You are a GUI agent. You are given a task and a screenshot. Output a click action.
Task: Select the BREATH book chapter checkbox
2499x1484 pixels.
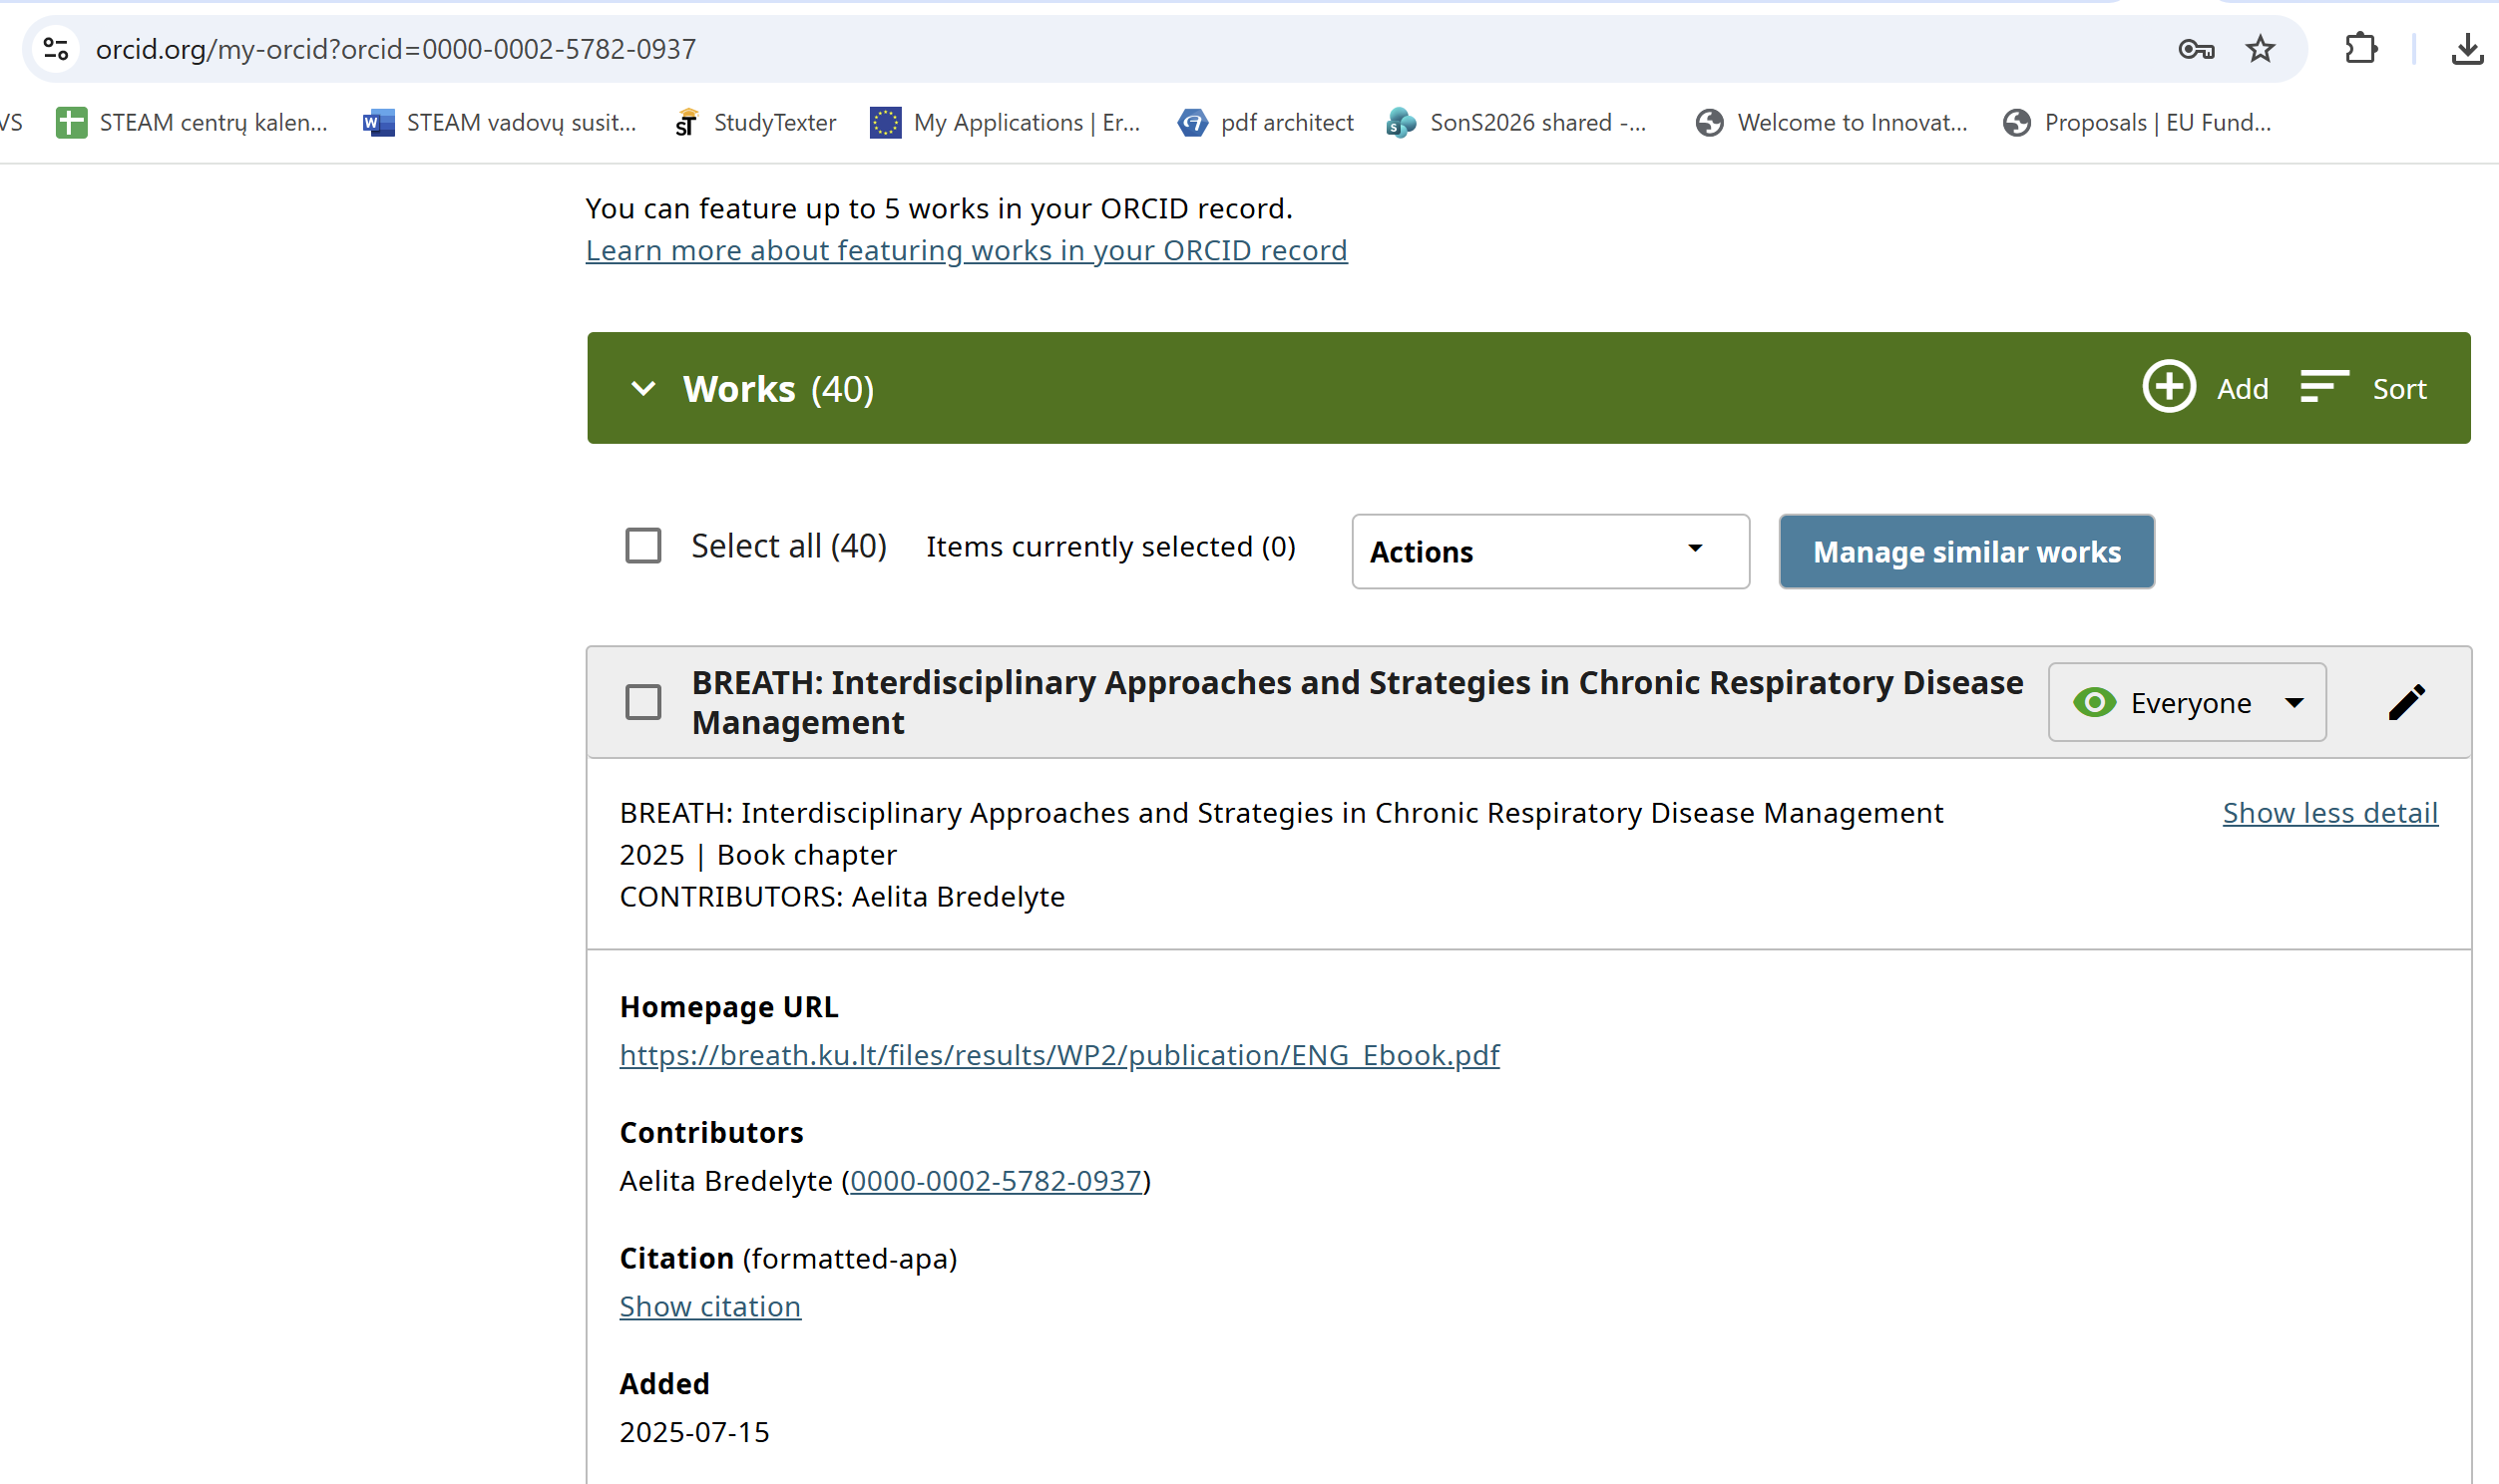click(x=643, y=702)
